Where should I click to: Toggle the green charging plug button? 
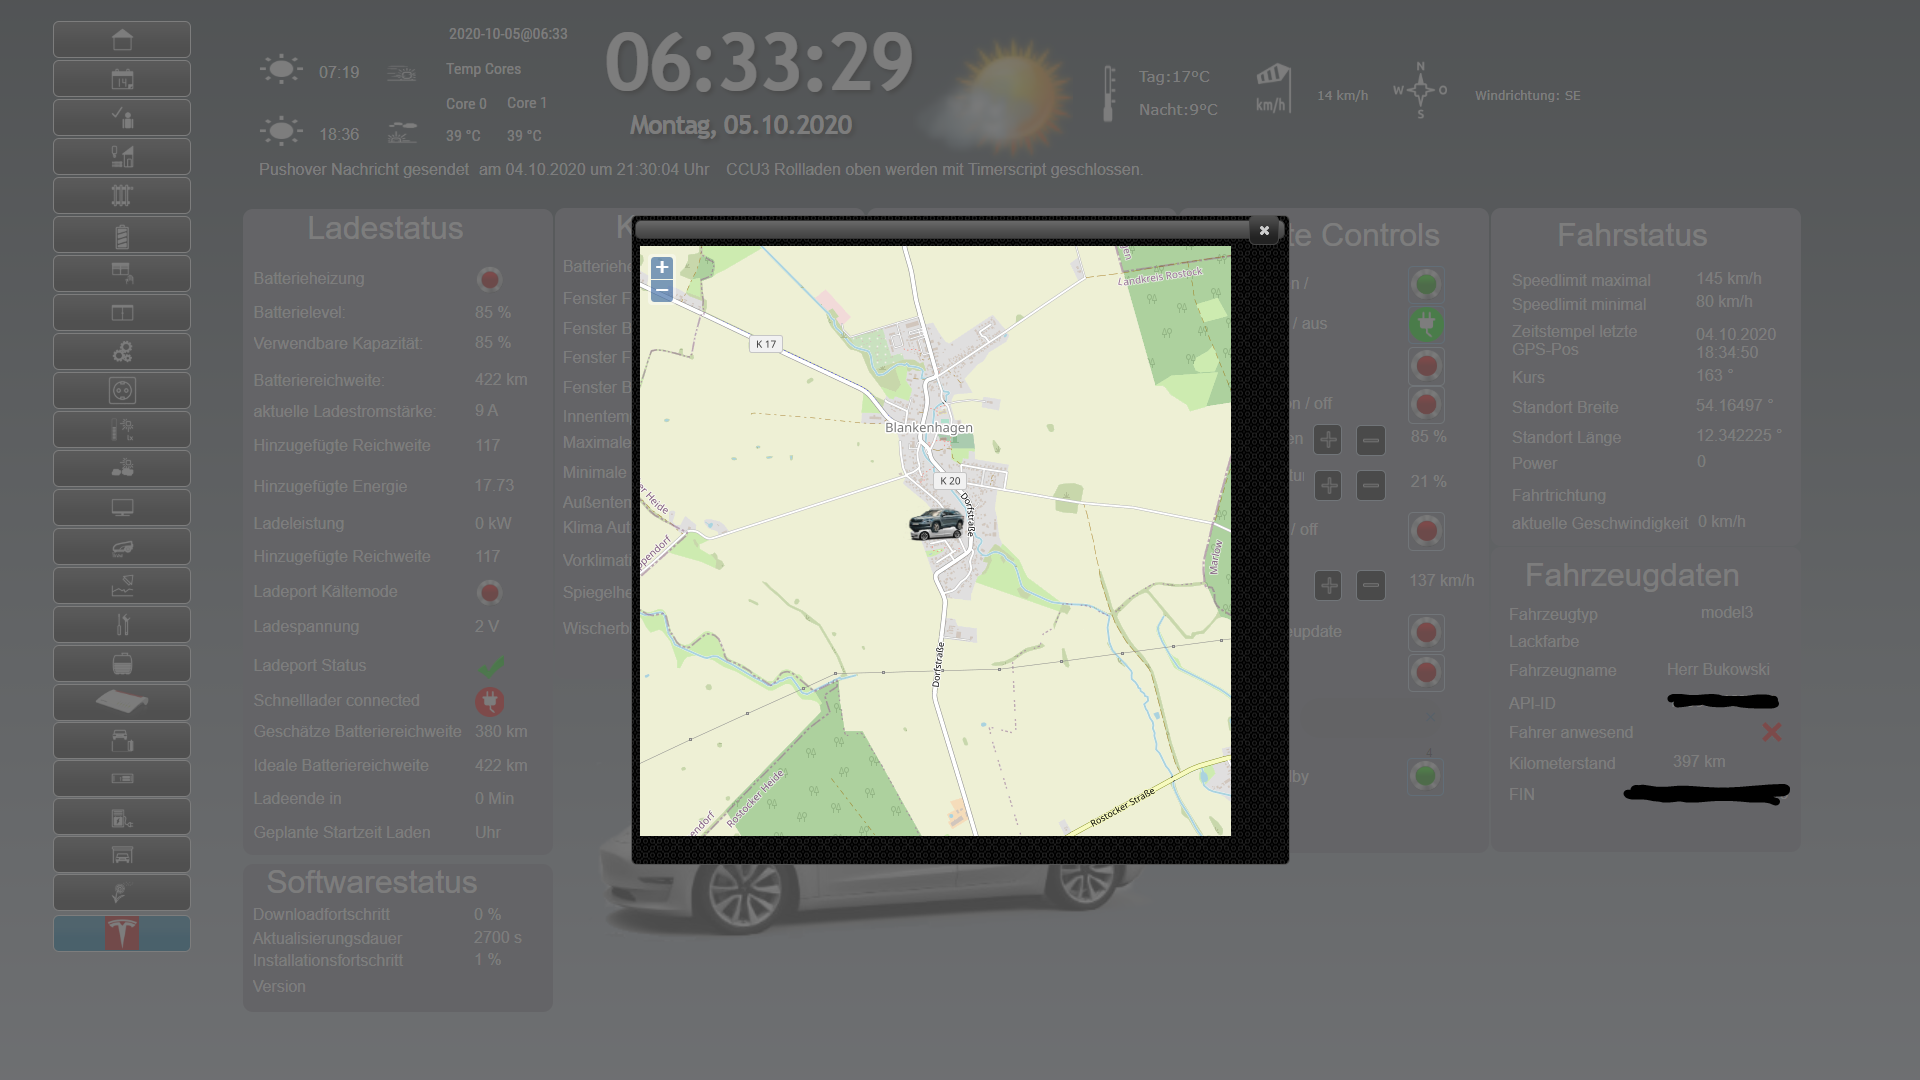(1426, 324)
